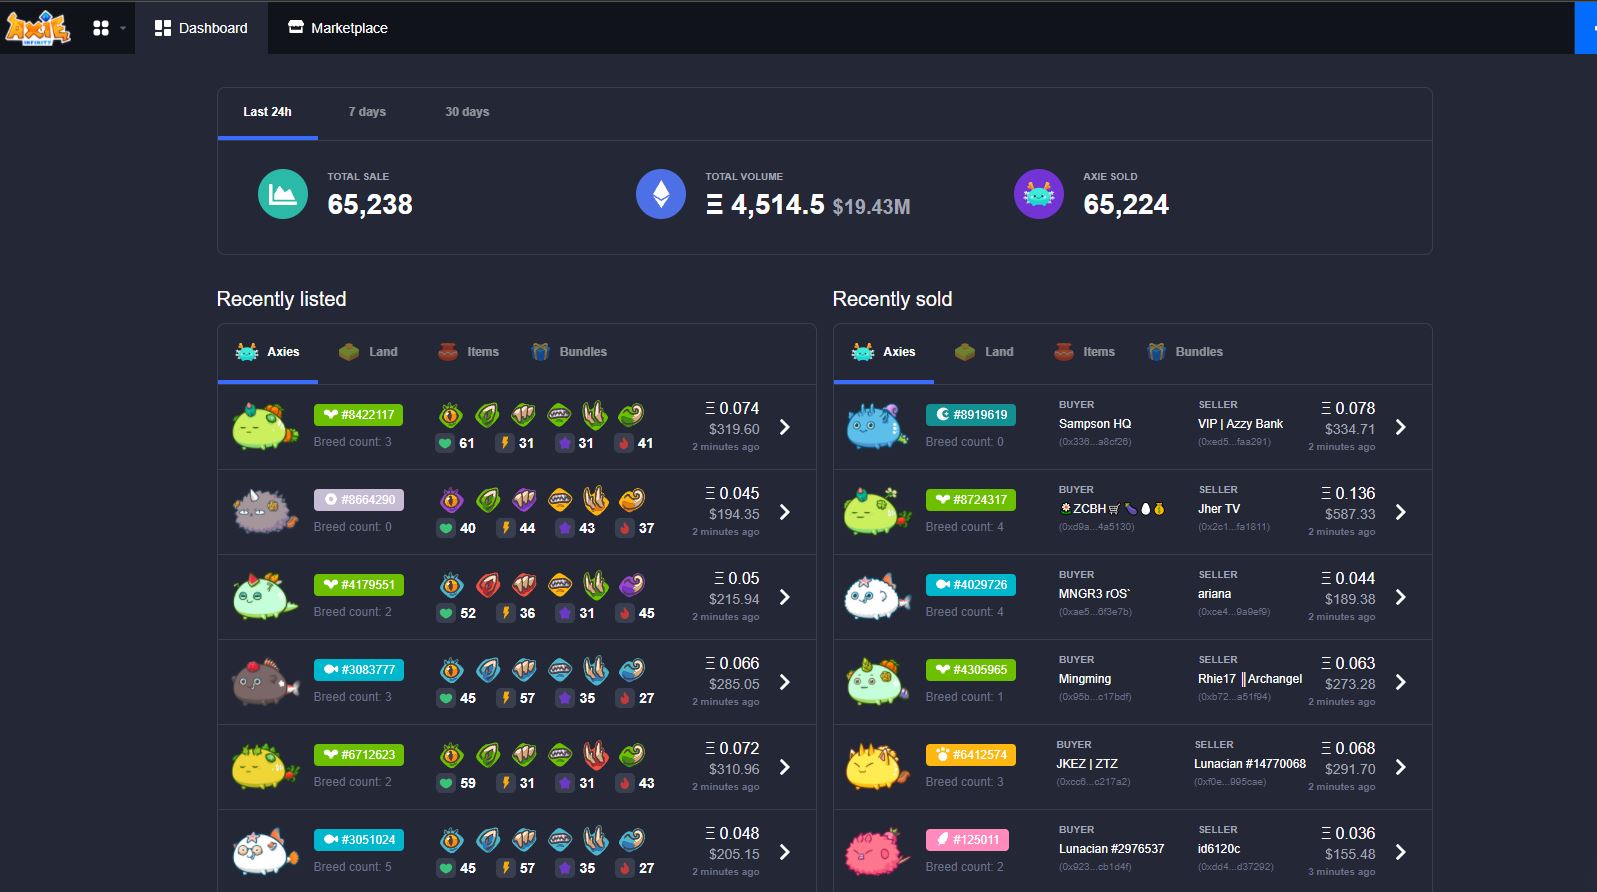Select Axies tab under Recently sold
The image size is (1597, 892).
click(x=884, y=352)
